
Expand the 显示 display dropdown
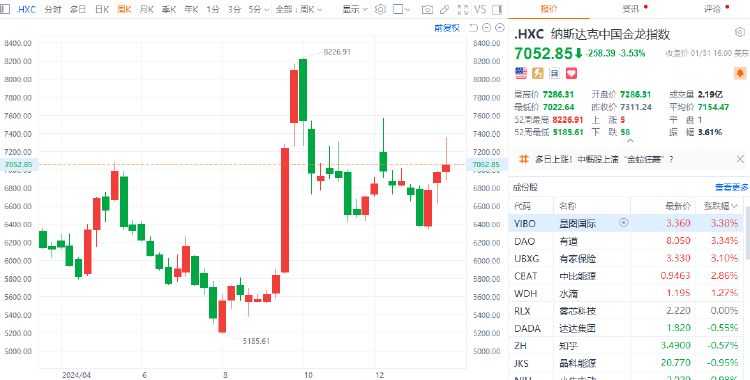(x=355, y=9)
